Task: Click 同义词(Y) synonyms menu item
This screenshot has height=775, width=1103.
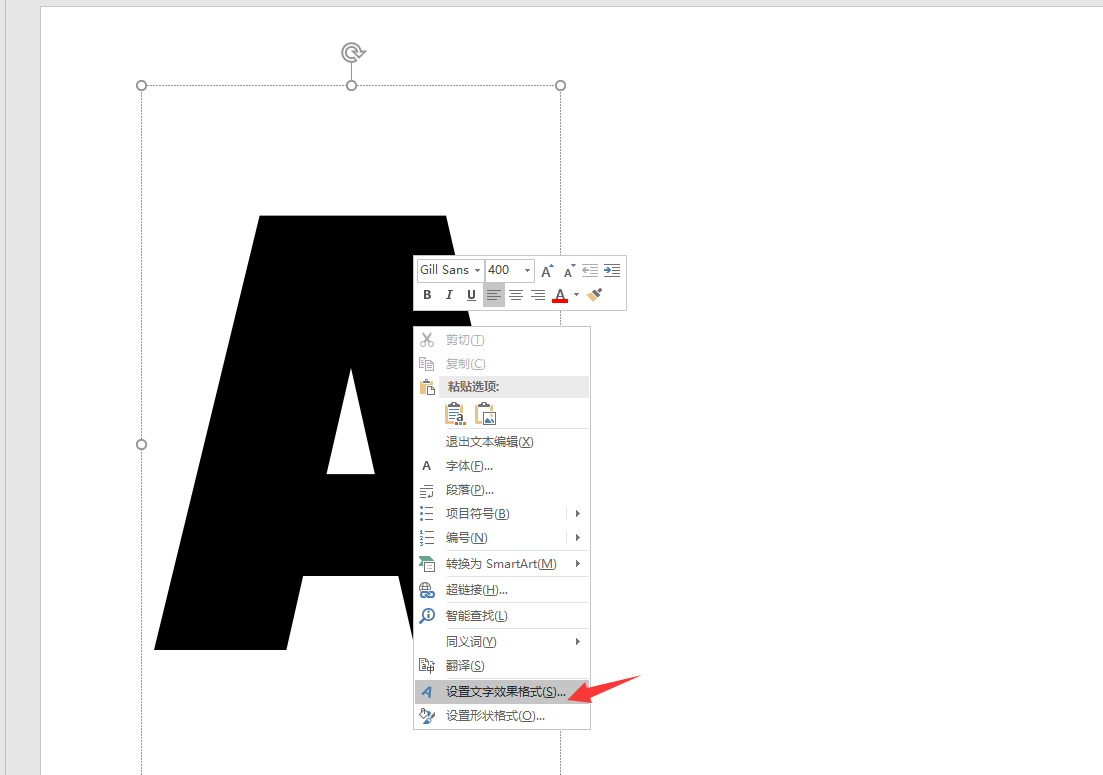Action: tap(502, 641)
